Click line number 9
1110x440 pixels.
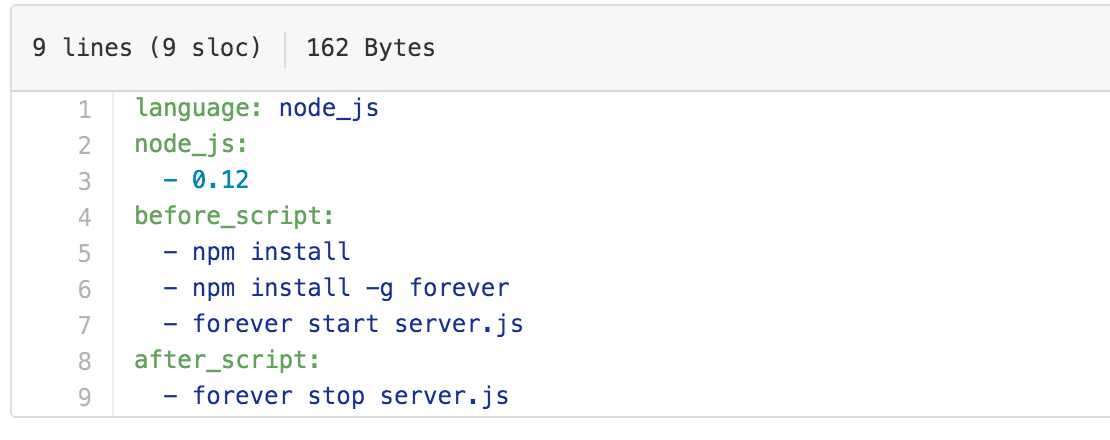(x=85, y=397)
